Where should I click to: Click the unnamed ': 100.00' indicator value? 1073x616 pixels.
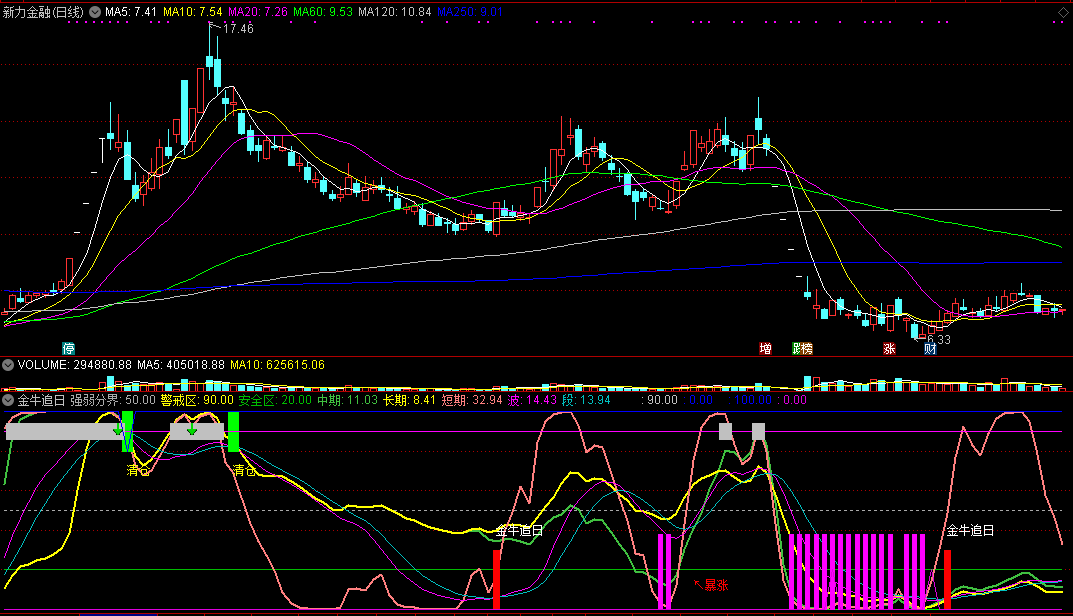click(750, 400)
